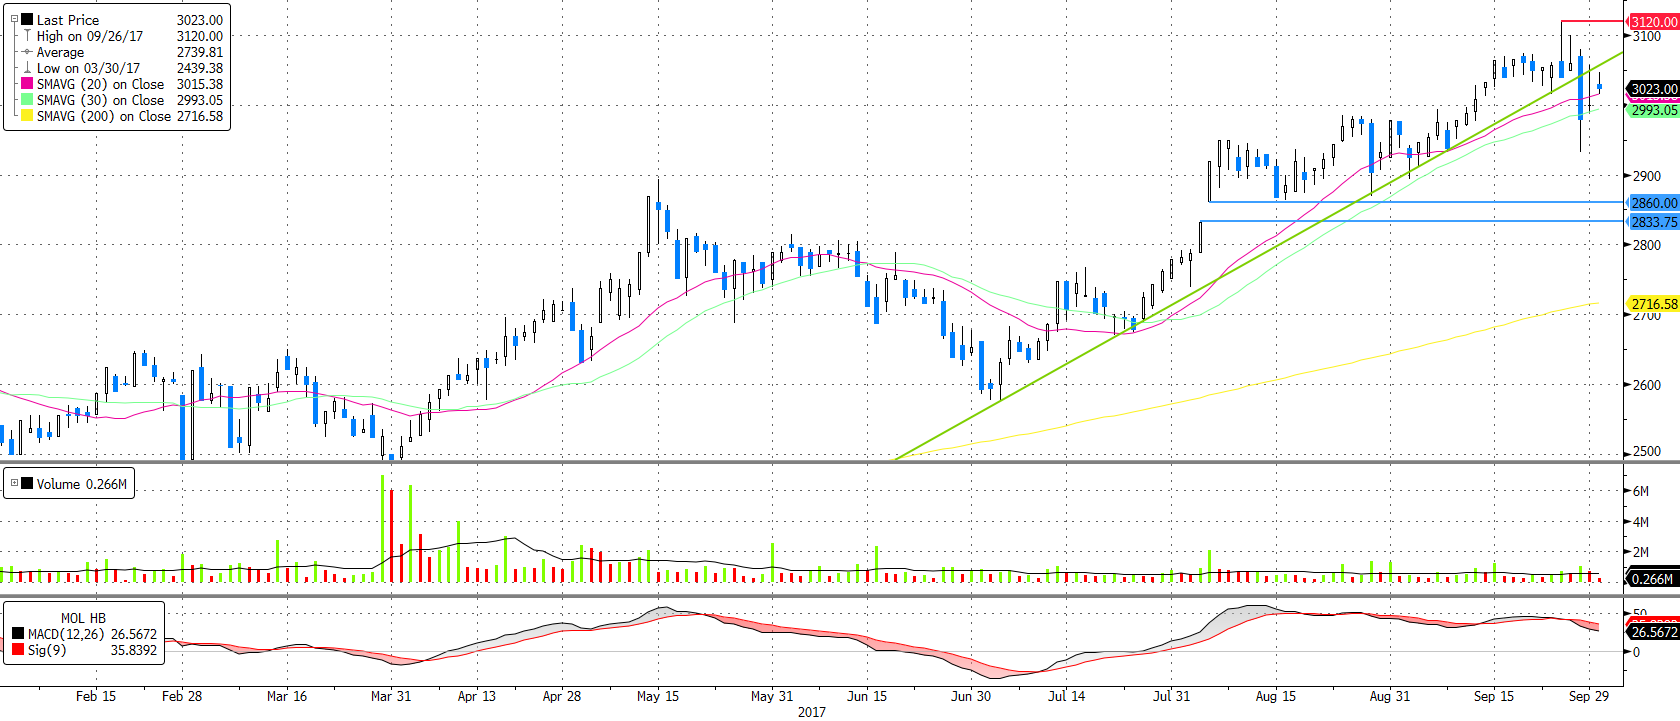Viewport: 1680px width, 721px height.
Task: Click 'Aug 15' date axis label
Action: [1276, 696]
